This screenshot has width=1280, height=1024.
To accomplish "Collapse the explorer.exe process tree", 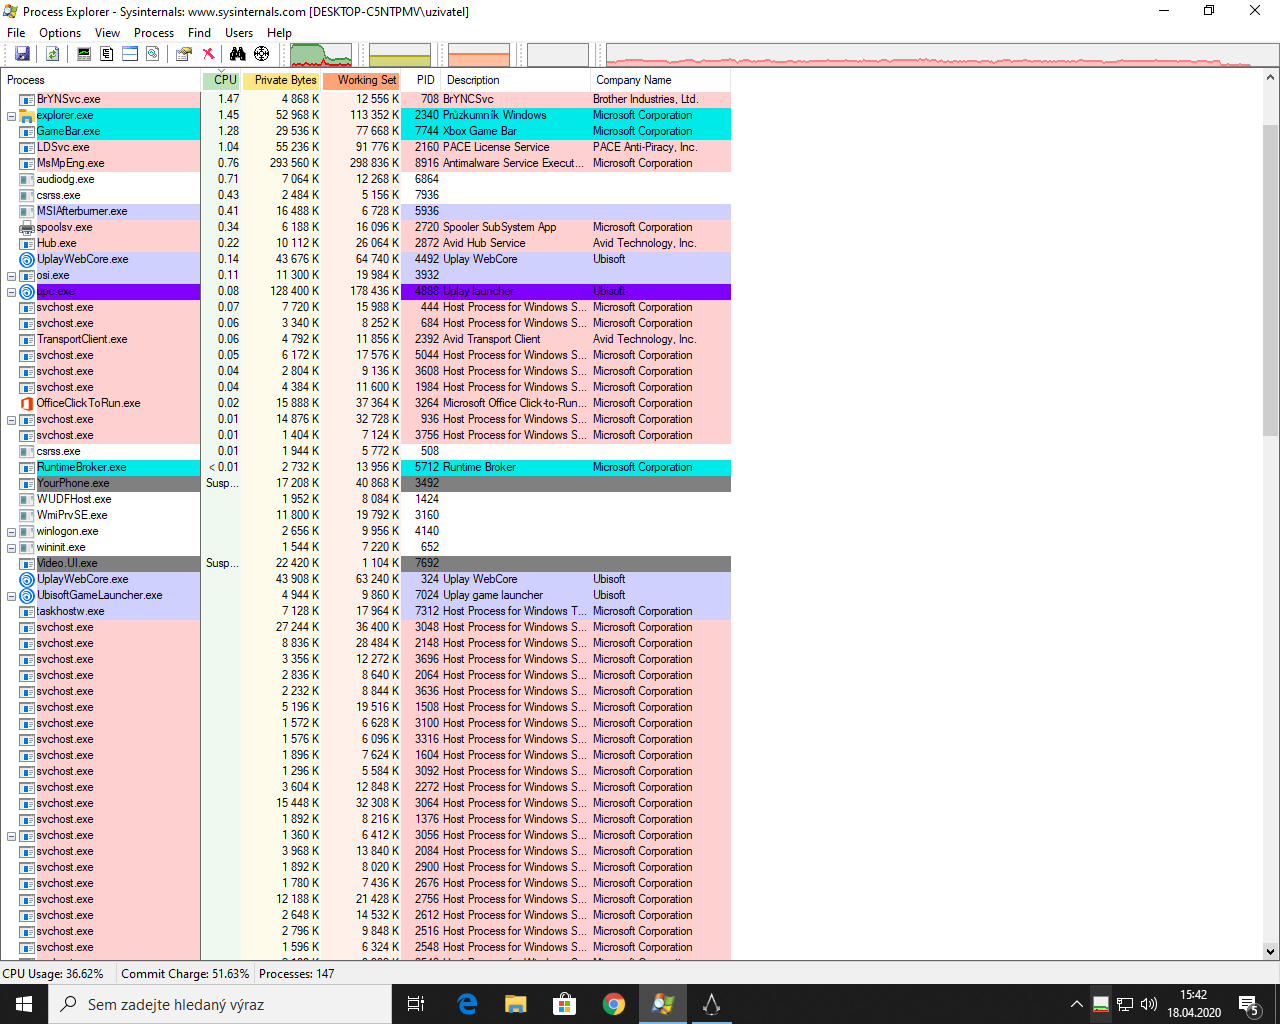I will 11,116.
